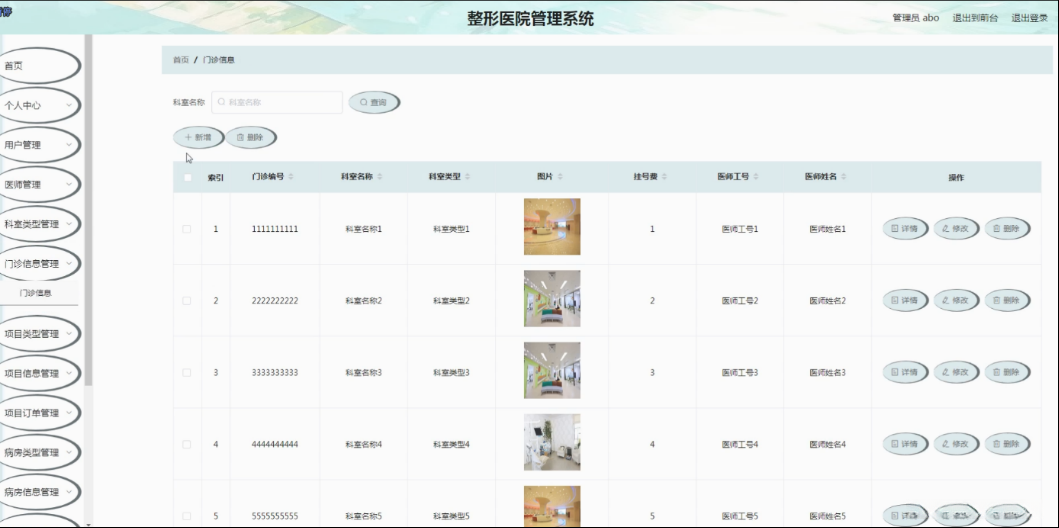Open image thumbnail in row 4444444444
Image resolution: width=1059 pixels, height=528 pixels.
pyautogui.click(x=552, y=442)
